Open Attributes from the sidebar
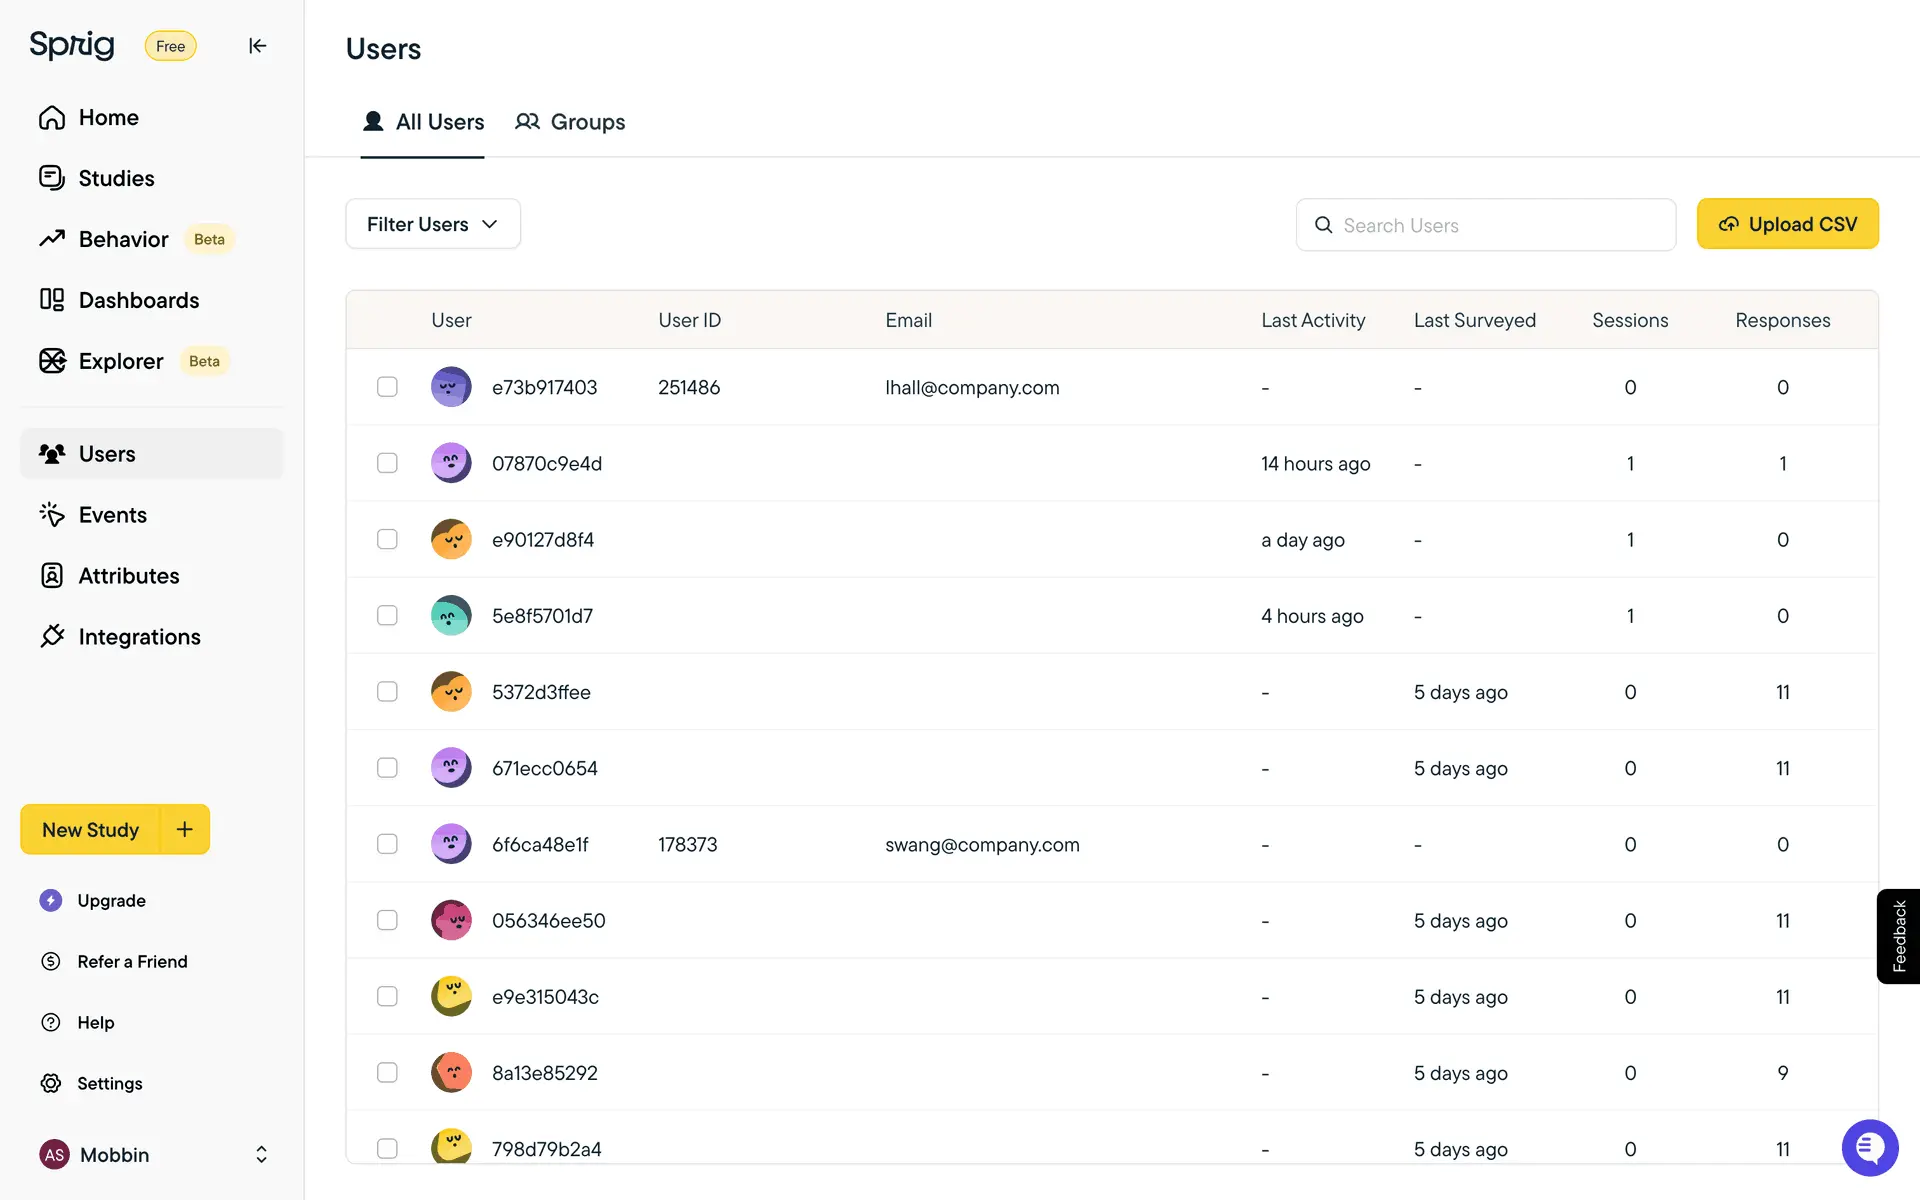The width and height of the screenshot is (1920, 1200). click(128, 576)
